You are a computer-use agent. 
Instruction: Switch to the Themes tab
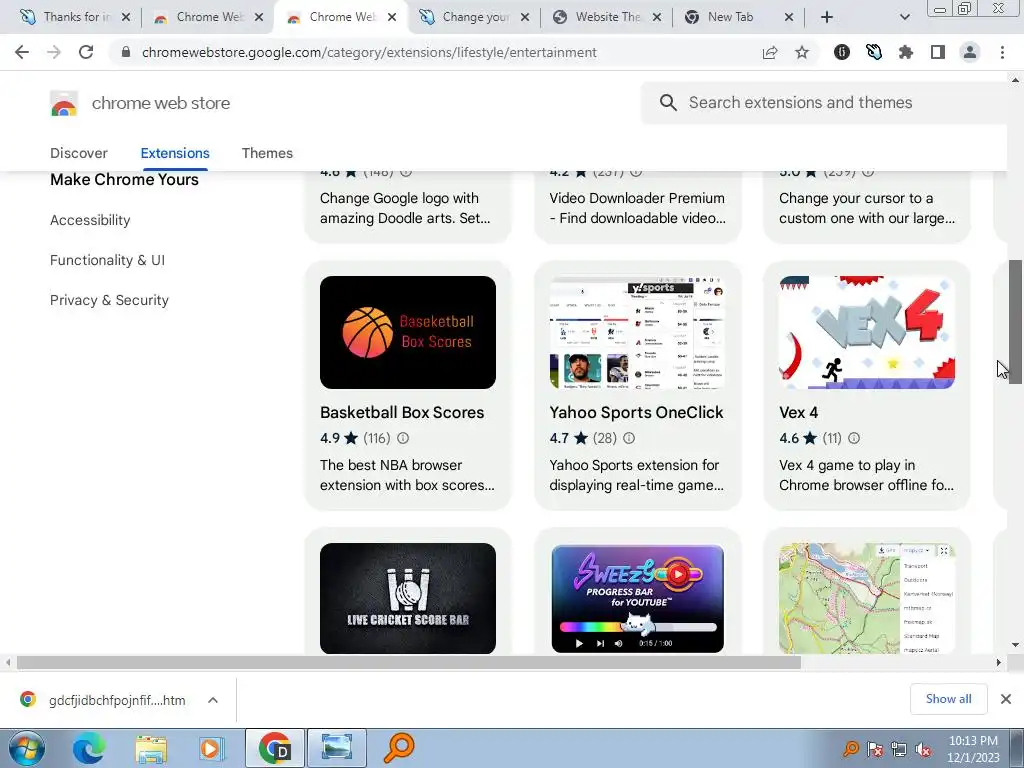pyautogui.click(x=267, y=153)
